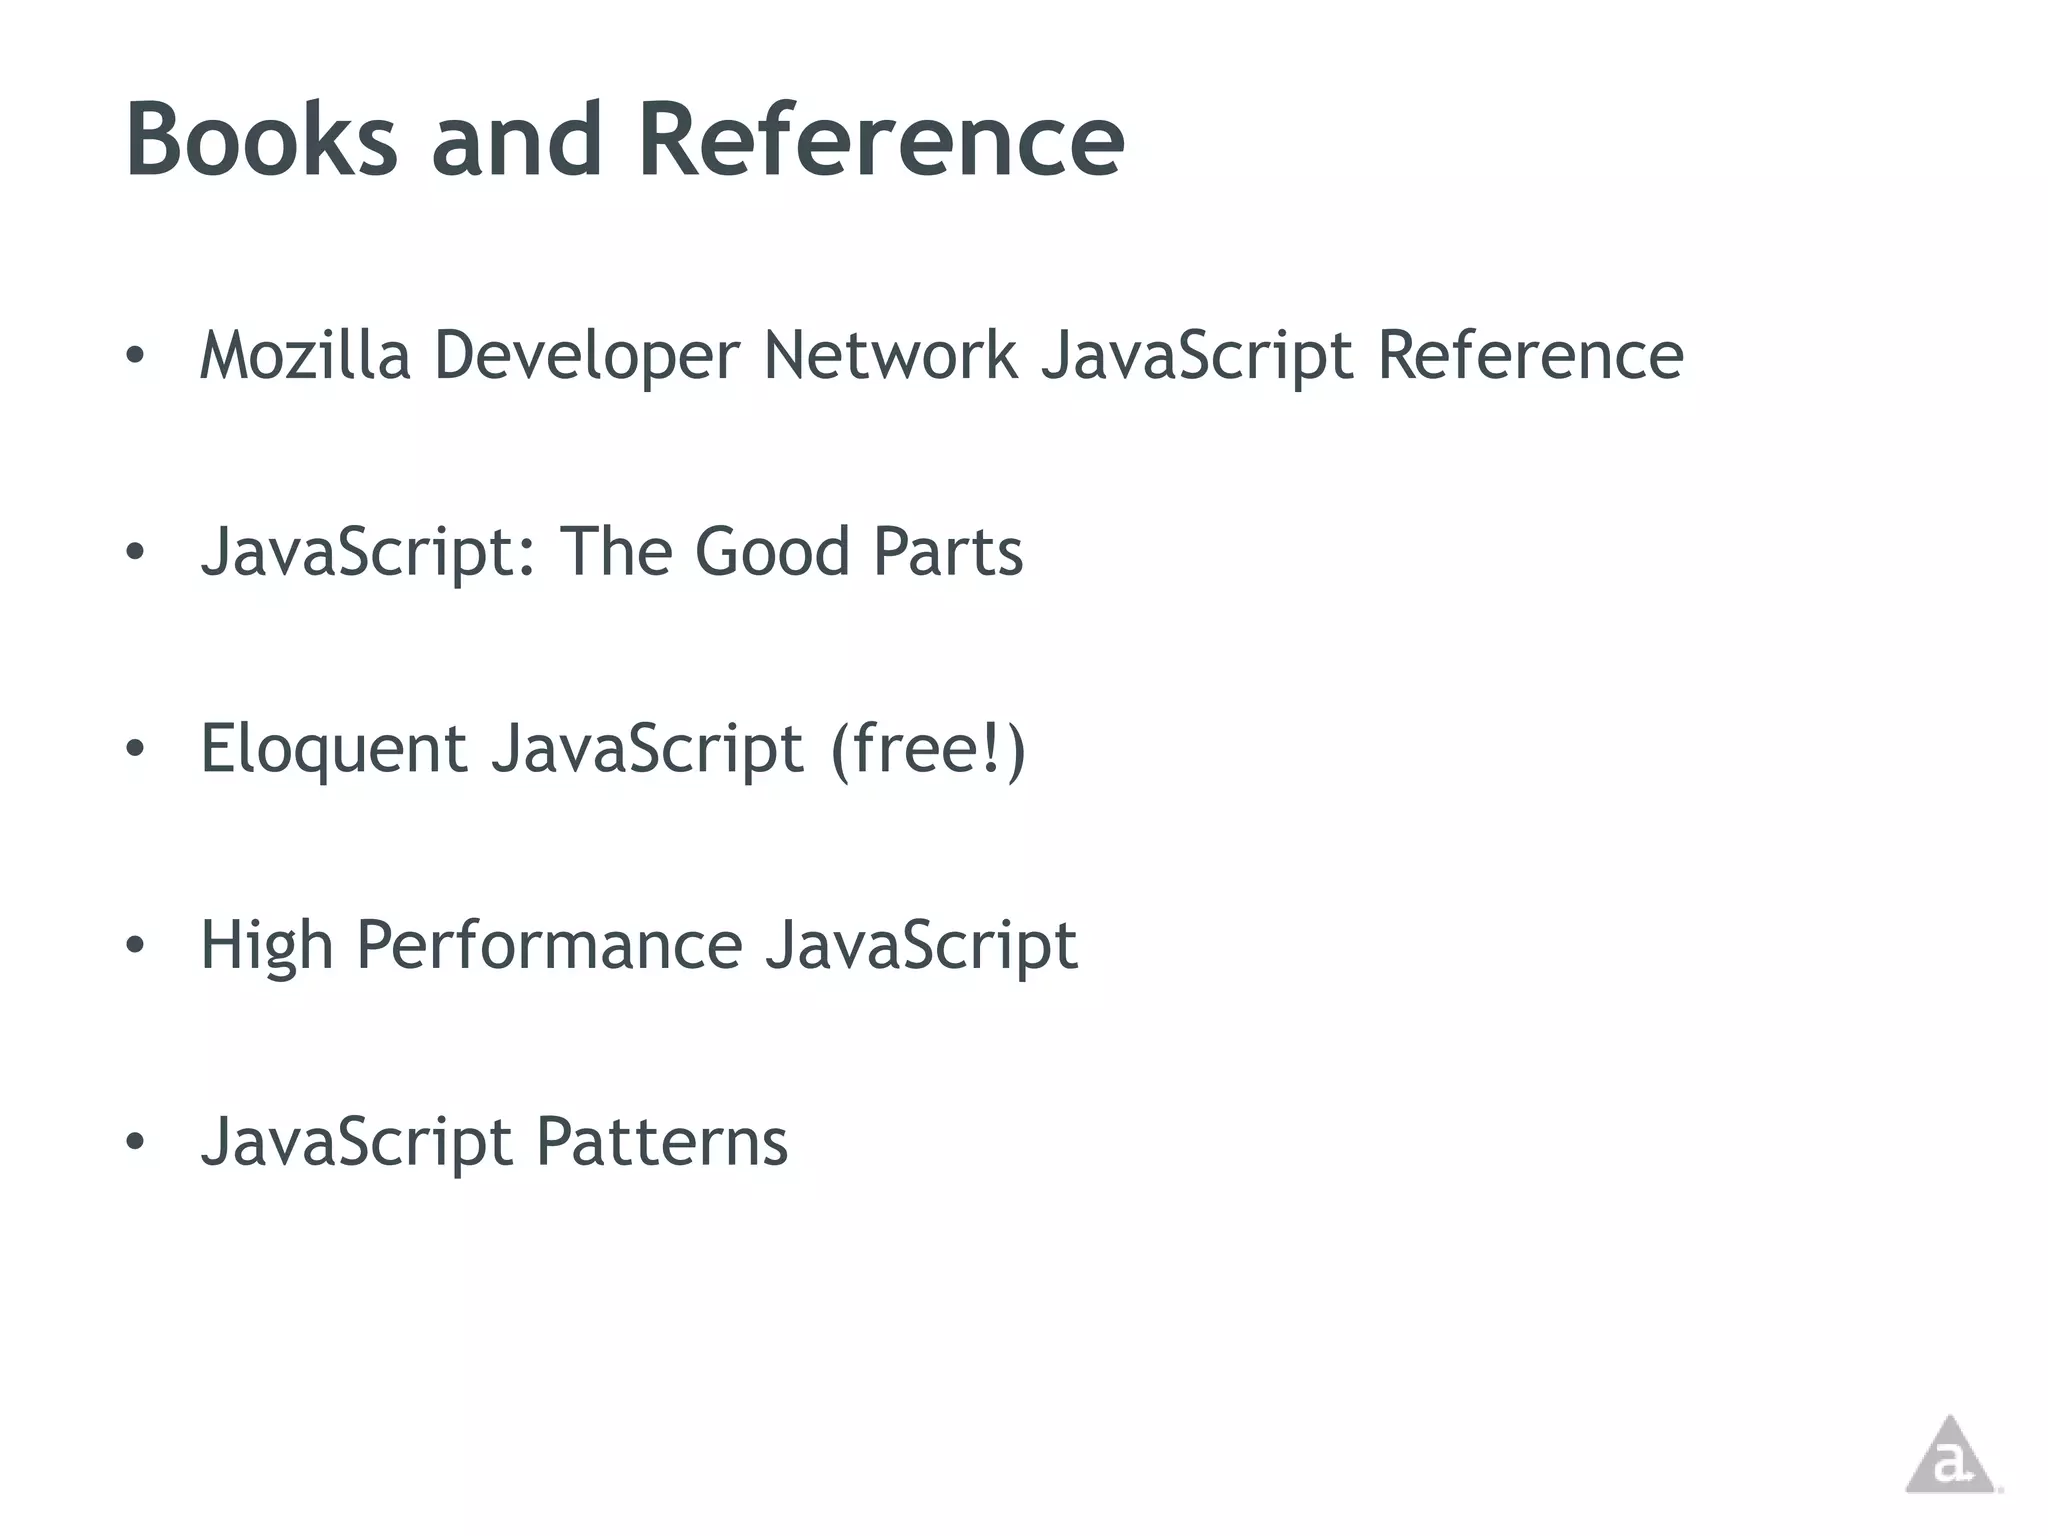Click the words "Good Parts" in second bullet

pyautogui.click(x=858, y=552)
